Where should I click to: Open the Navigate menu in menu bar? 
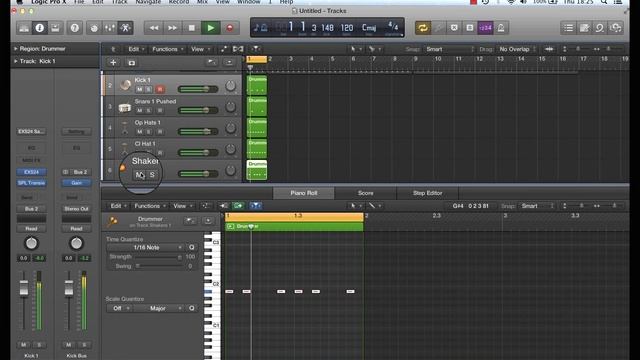[148, 2]
